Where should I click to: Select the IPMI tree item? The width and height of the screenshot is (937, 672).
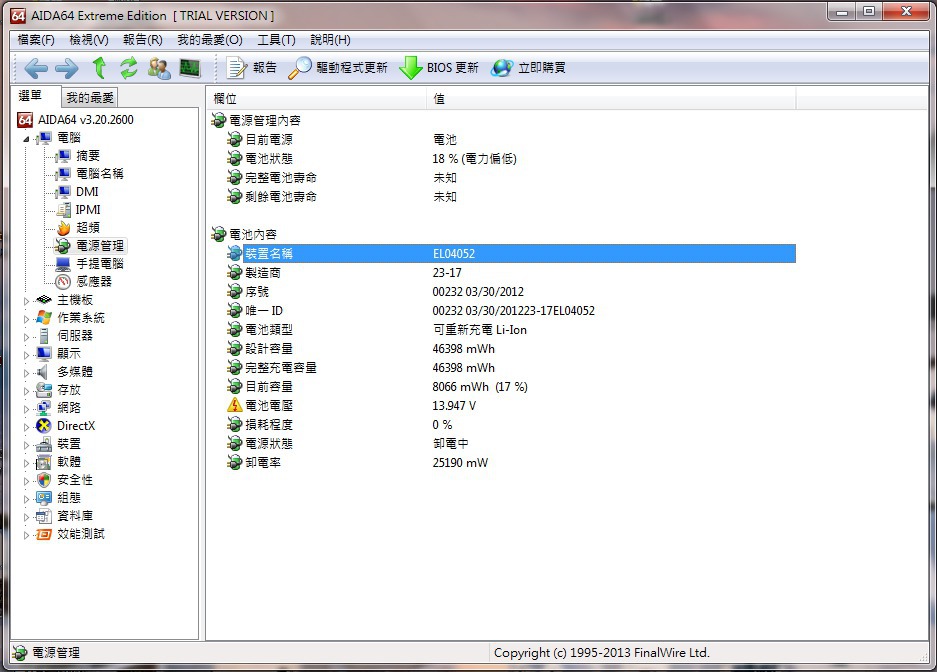[88, 210]
